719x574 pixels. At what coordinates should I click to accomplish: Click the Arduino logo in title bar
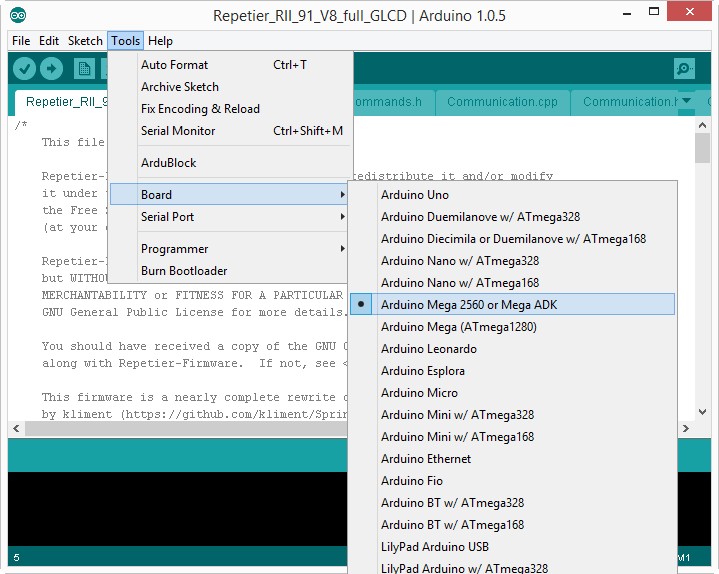coord(18,15)
